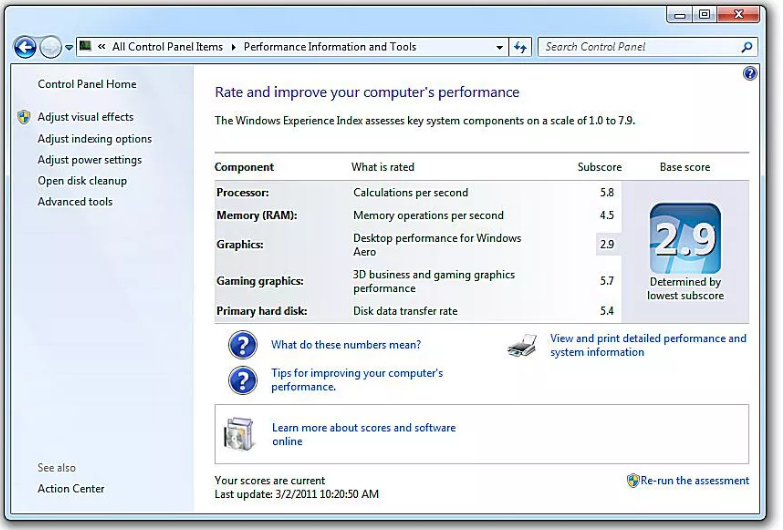783x530 pixels.
Task: Click Memory operations per second text
Action: tap(428, 215)
